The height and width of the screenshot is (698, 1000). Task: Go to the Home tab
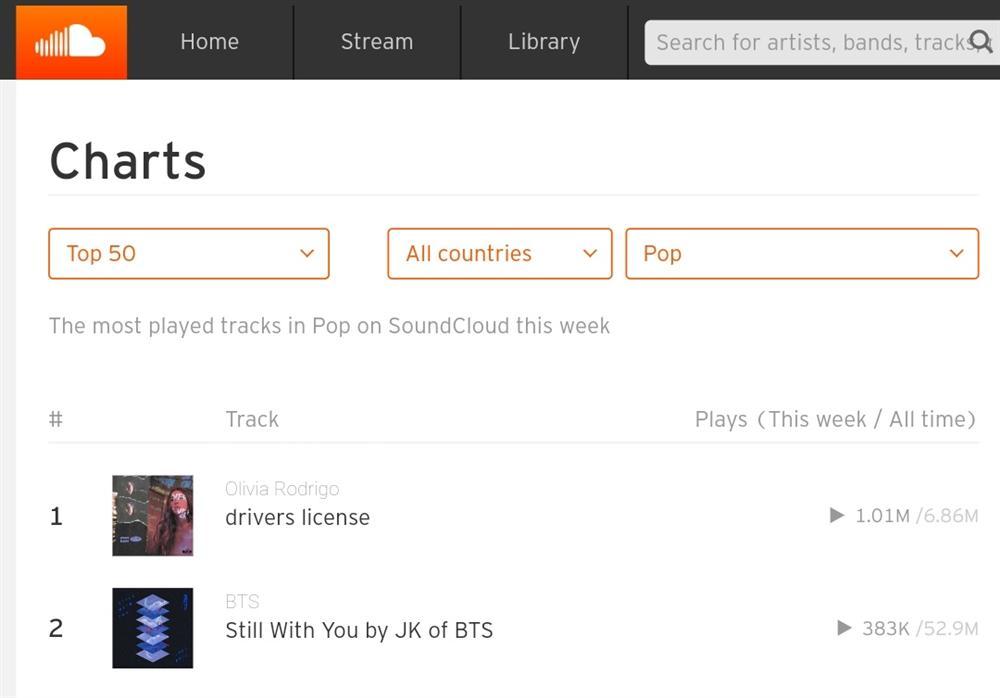[x=209, y=42]
